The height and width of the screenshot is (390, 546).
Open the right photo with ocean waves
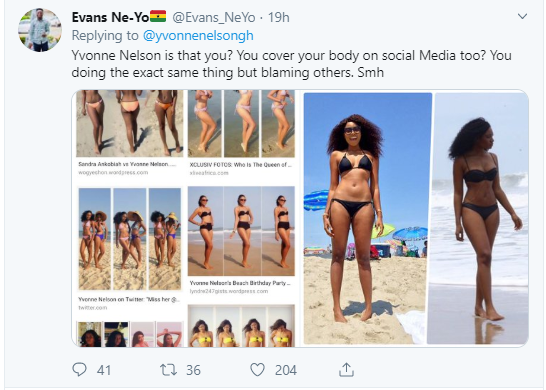[478, 218]
